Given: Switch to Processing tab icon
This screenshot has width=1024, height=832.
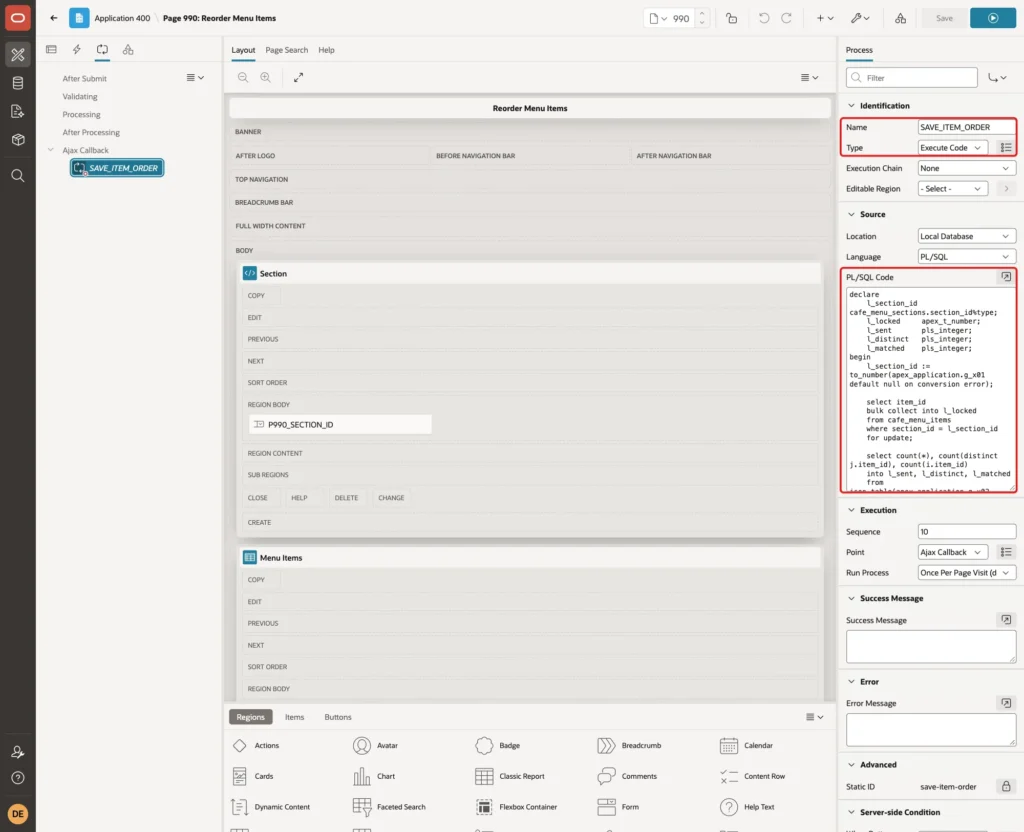Looking at the screenshot, I should coord(103,50).
